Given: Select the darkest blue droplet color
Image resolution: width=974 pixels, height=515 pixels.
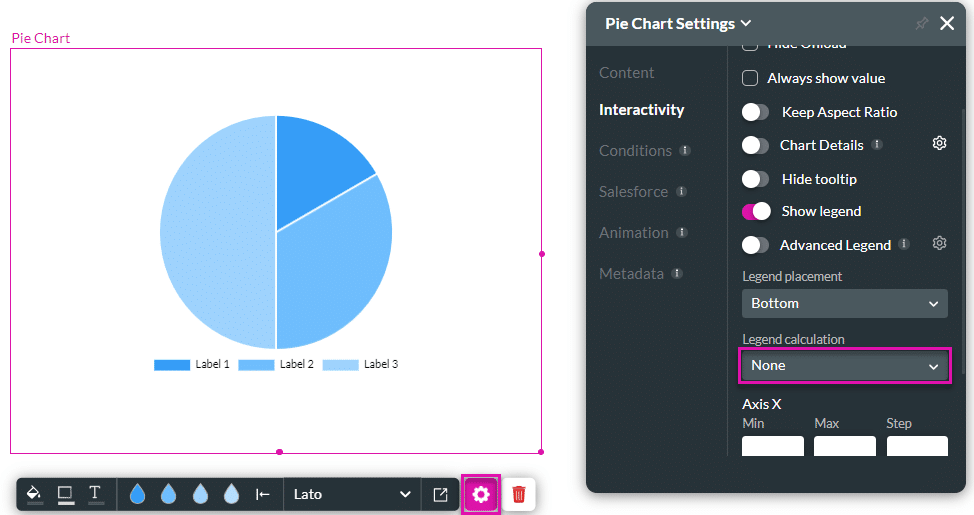Looking at the screenshot, I should (x=138, y=494).
